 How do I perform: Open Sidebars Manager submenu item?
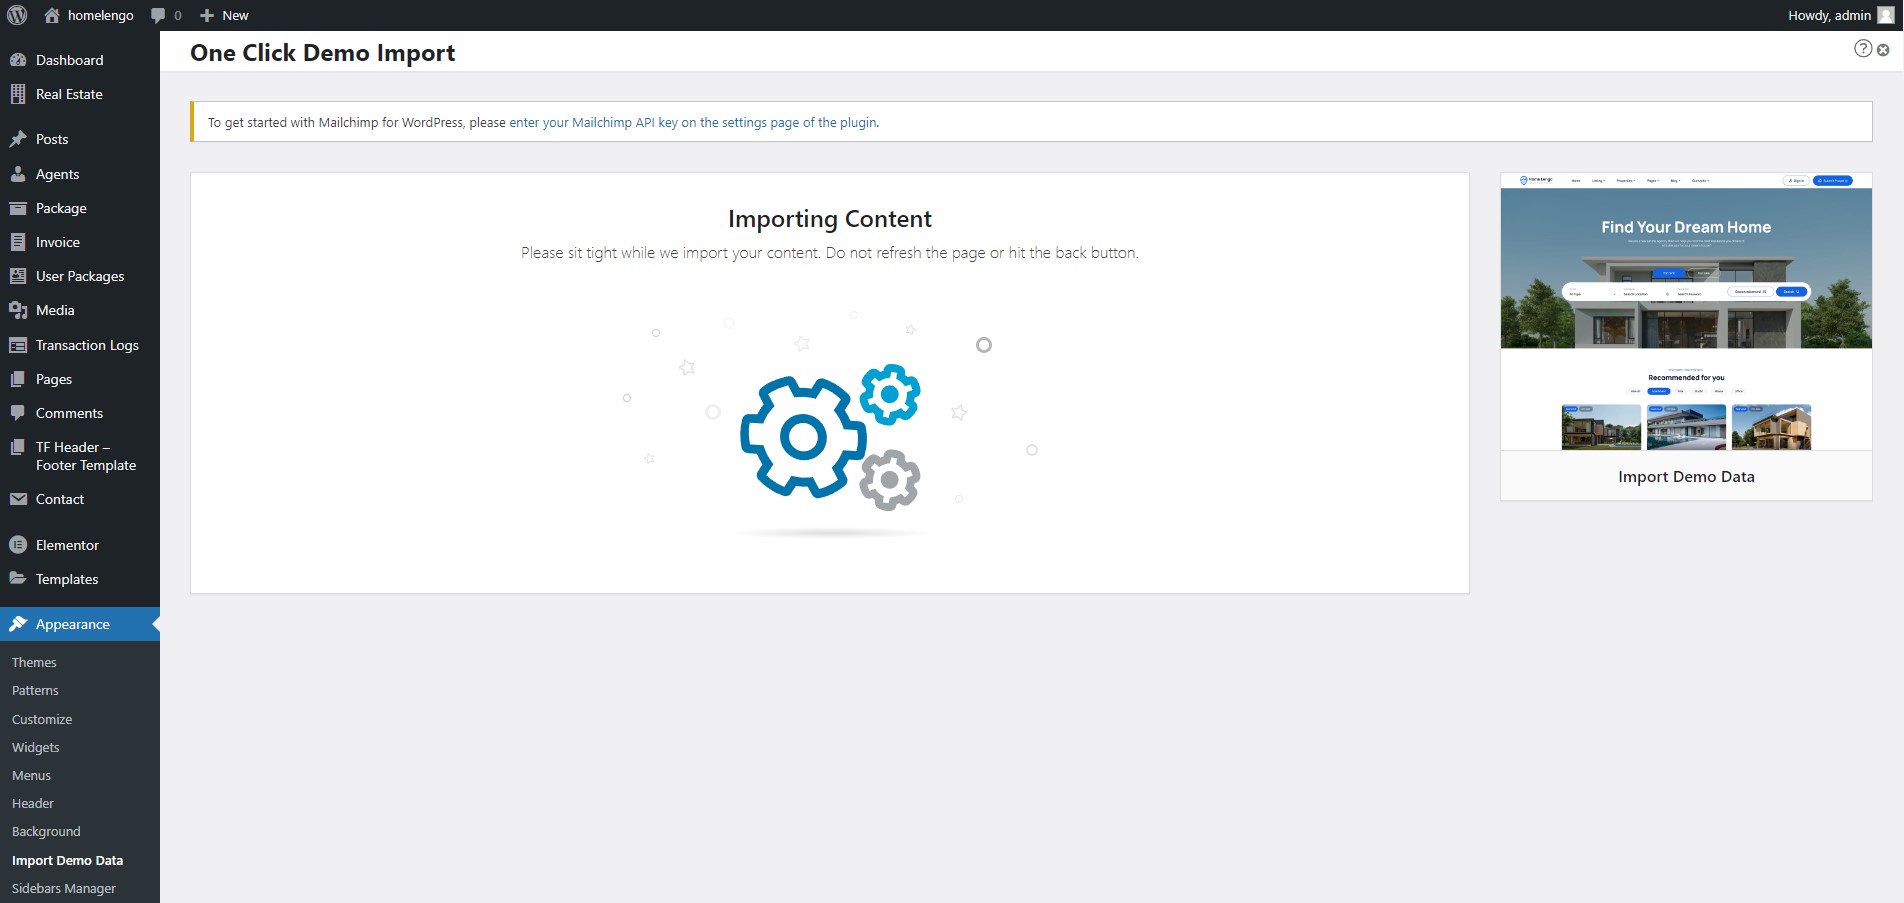[64, 888]
